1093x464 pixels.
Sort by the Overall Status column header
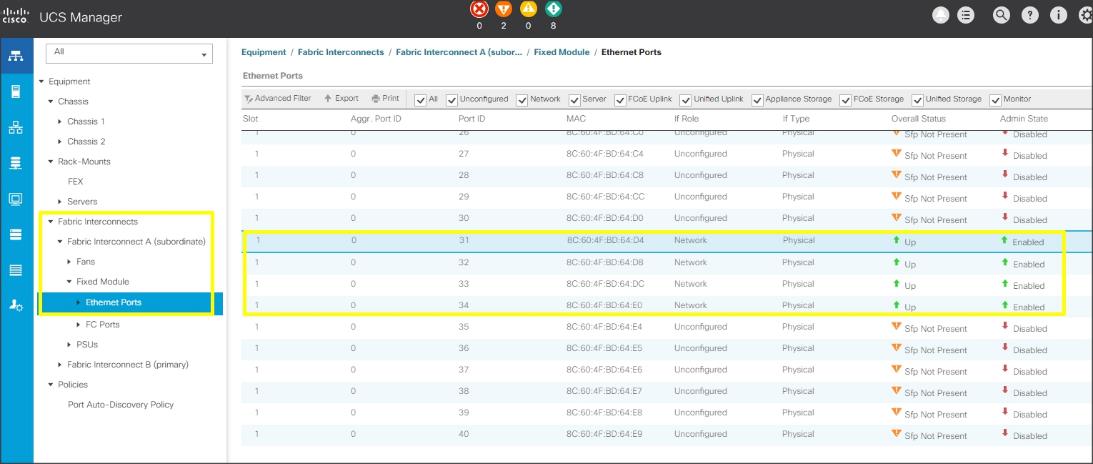919,119
